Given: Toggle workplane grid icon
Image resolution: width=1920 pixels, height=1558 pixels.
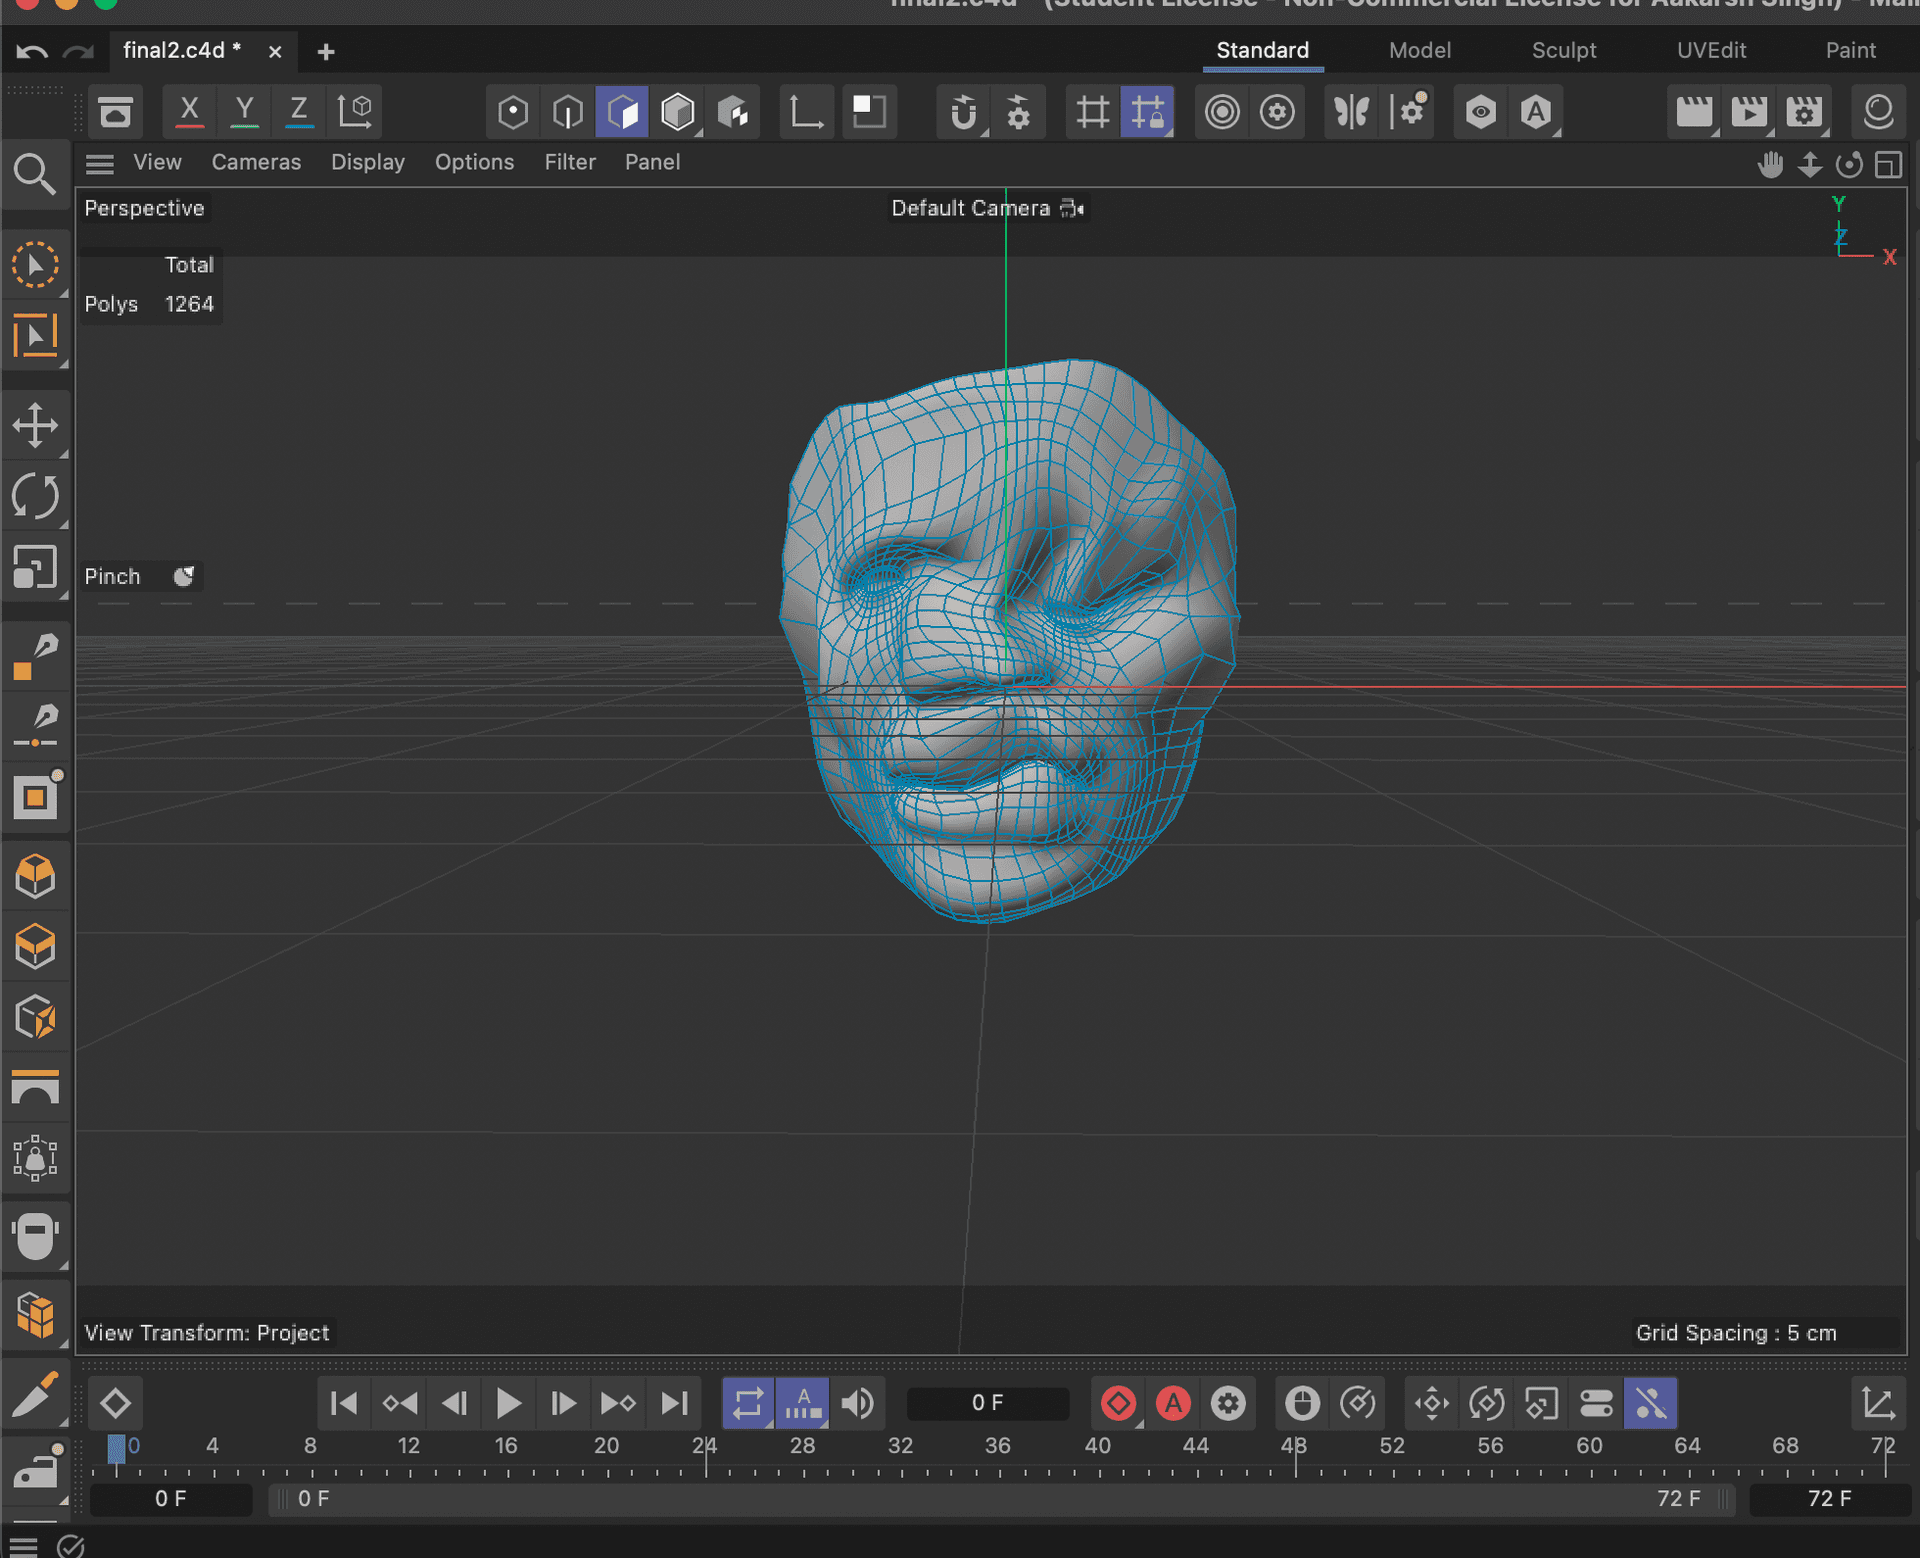Looking at the screenshot, I should [x=1092, y=112].
